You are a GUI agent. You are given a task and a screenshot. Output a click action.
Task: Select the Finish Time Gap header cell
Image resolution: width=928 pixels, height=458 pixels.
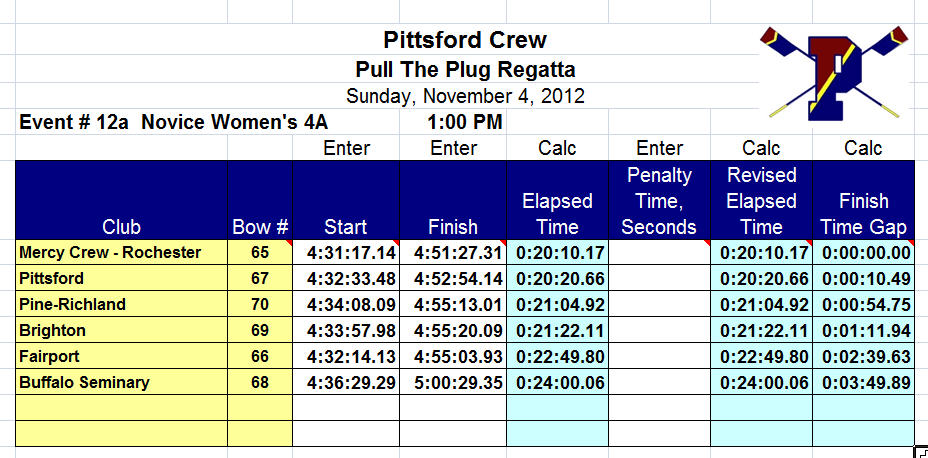click(863, 200)
